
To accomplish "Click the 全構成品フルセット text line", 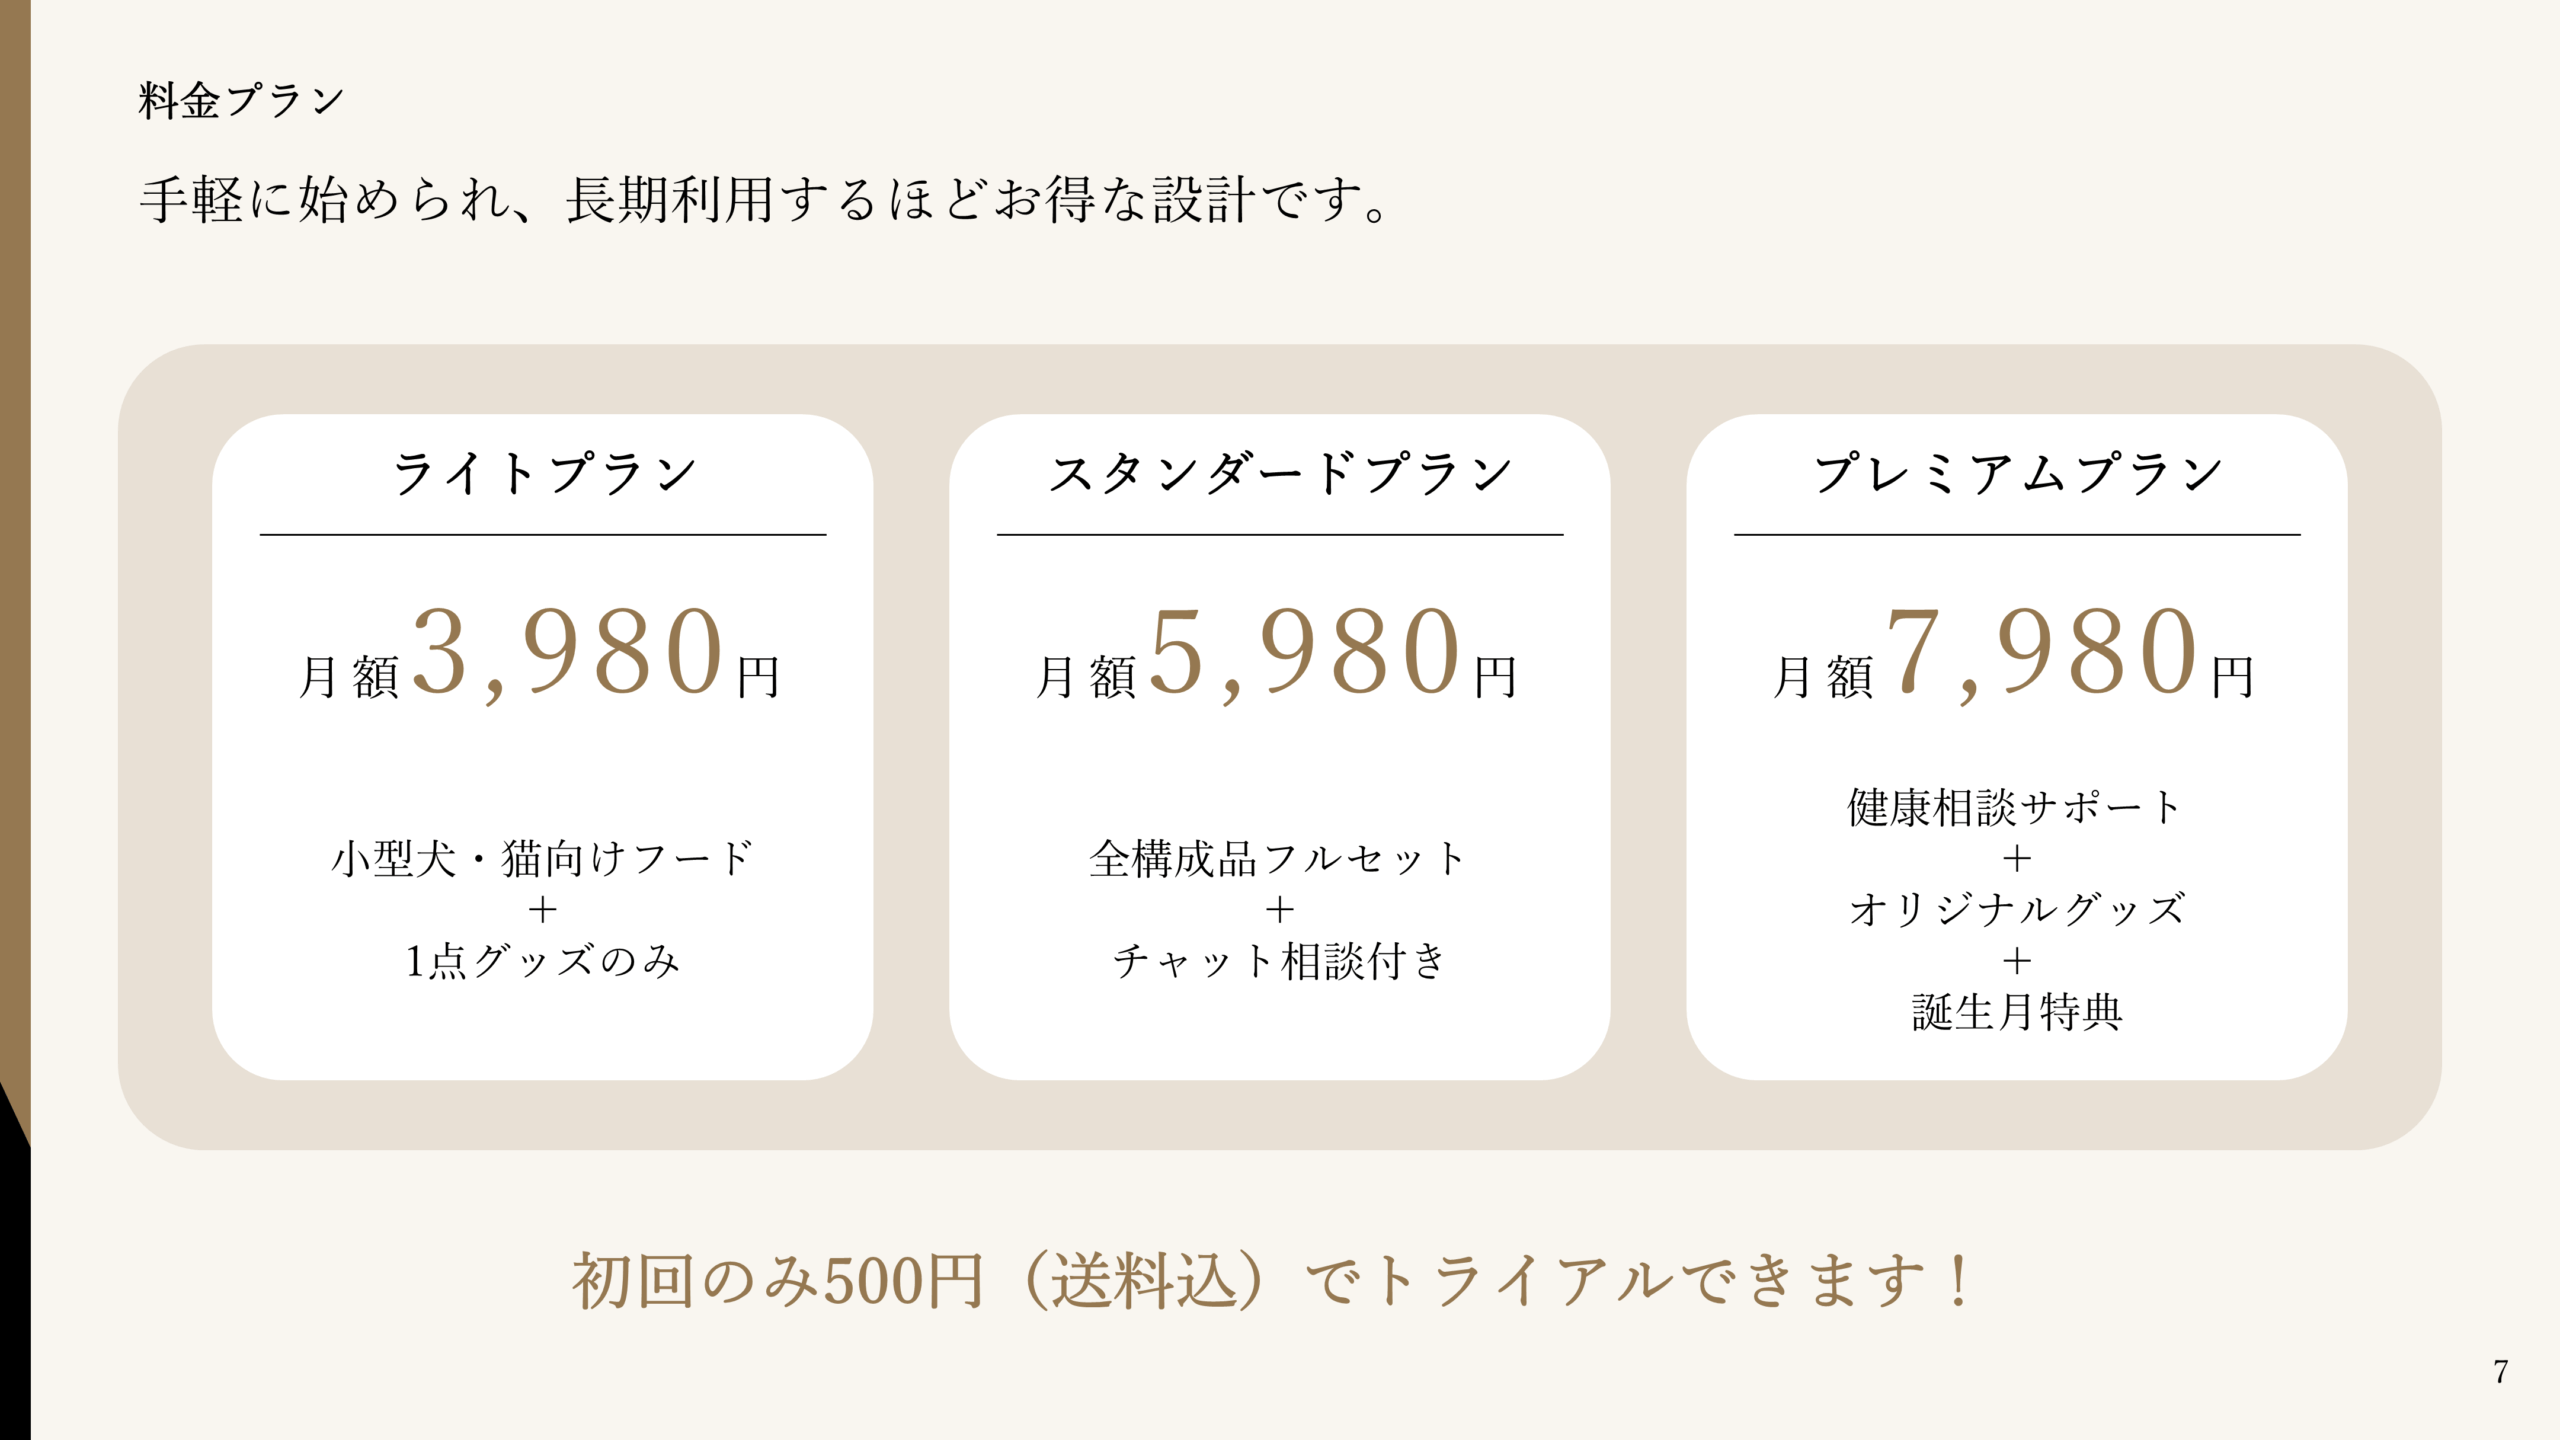I will (x=1280, y=858).
